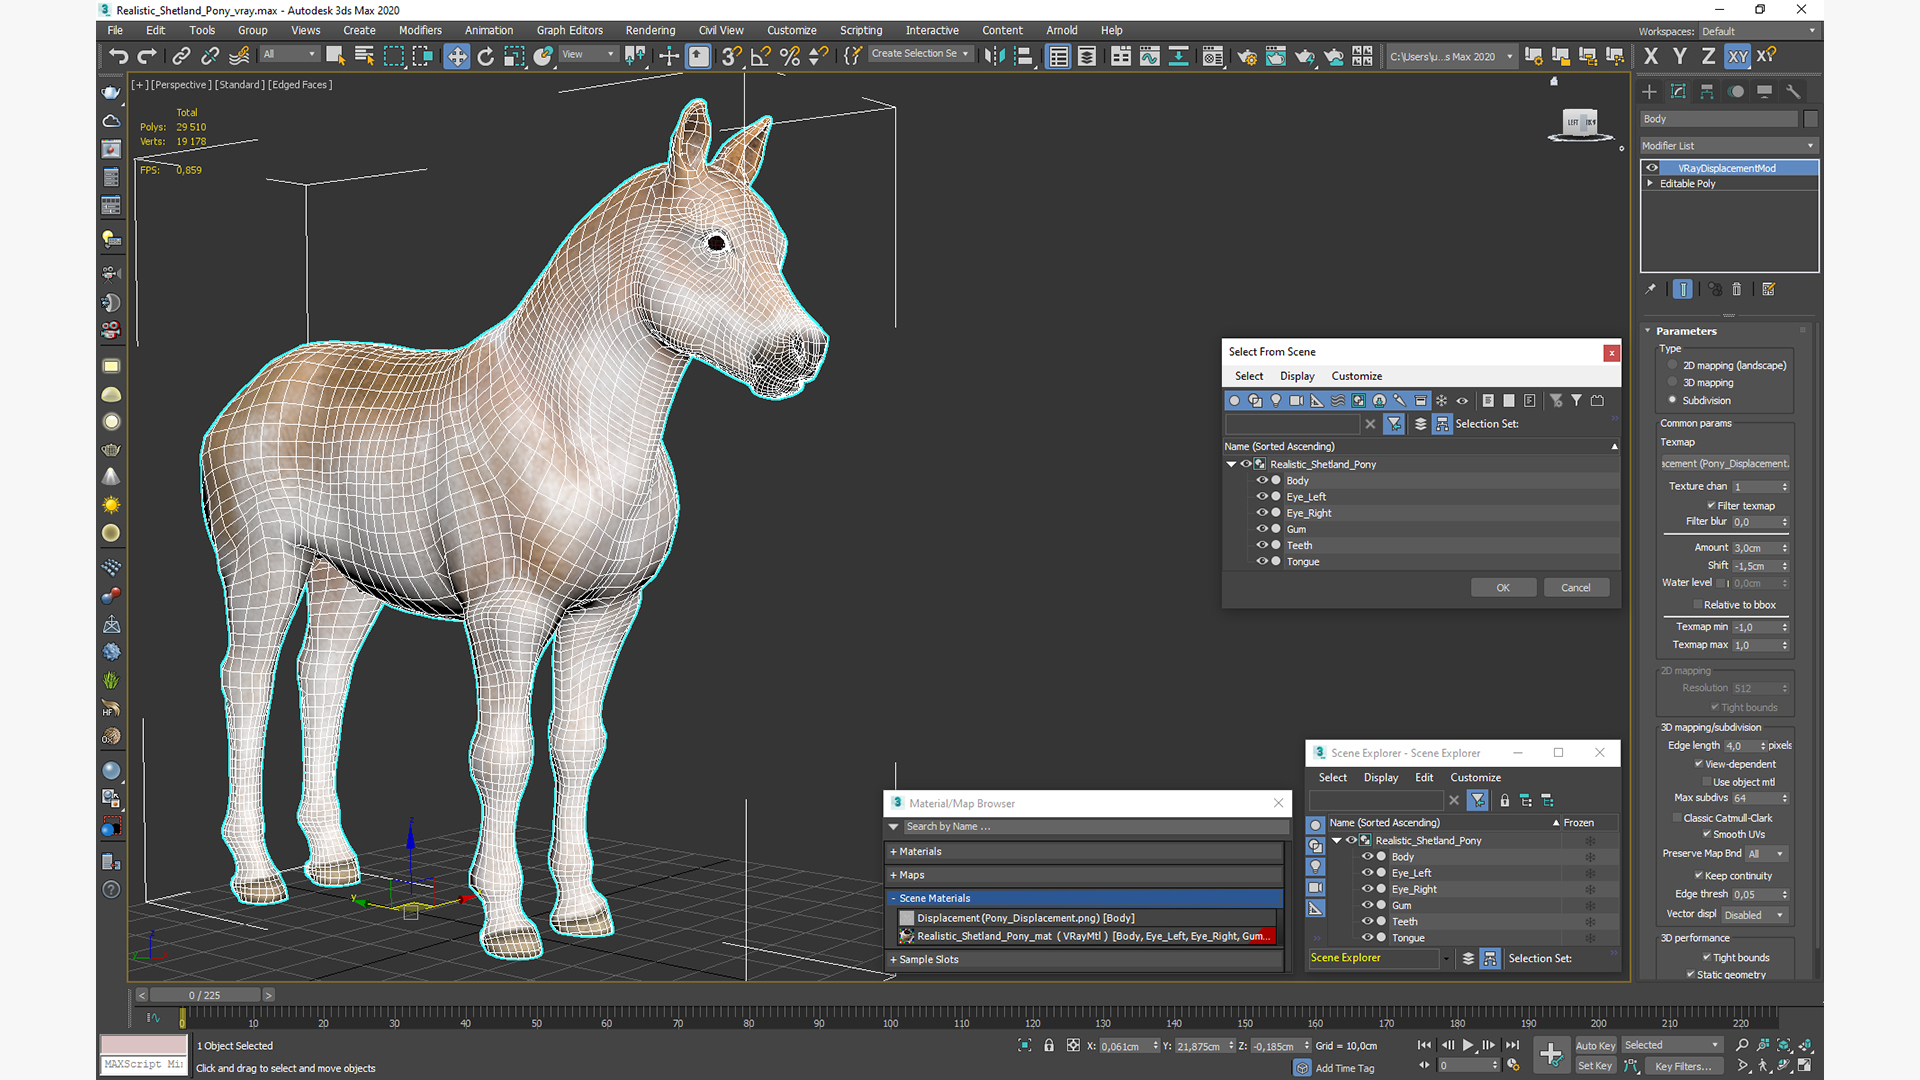Click the Configure Modifier Sets icon
1920x1080 pixels.
(1768, 289)
